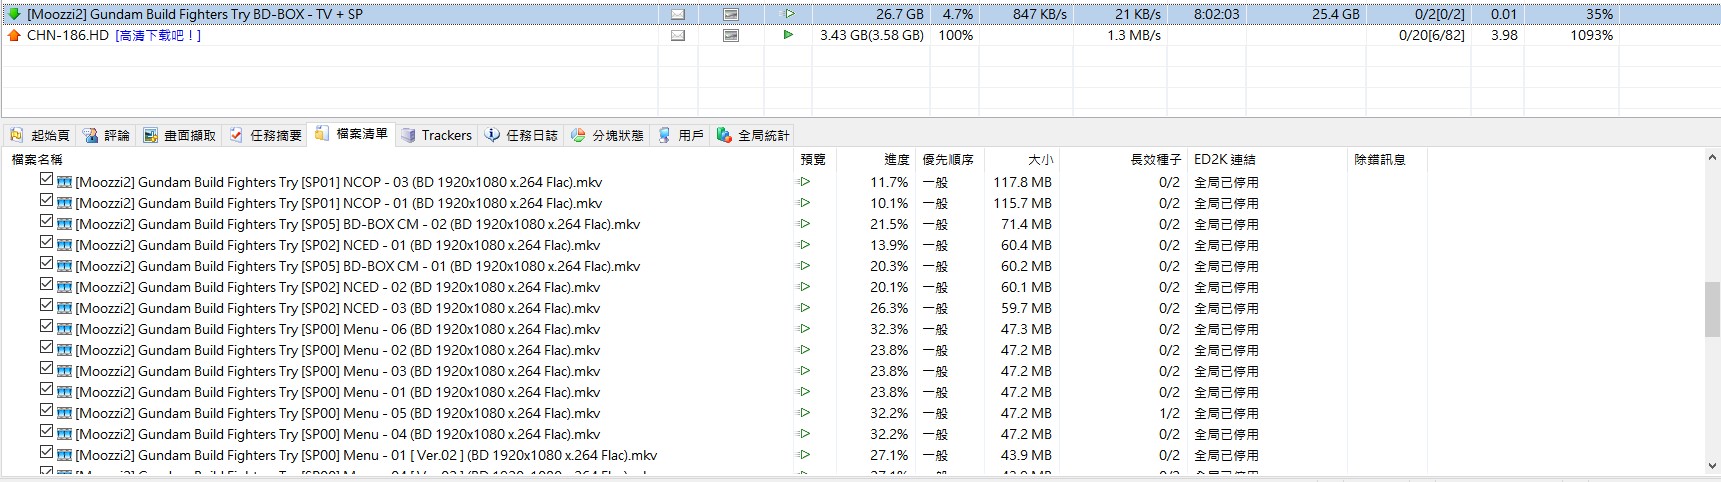Click the video file icon of BD-BOX CM - 02
This screenshot has height=482, width=1721.
pos(64,224)
